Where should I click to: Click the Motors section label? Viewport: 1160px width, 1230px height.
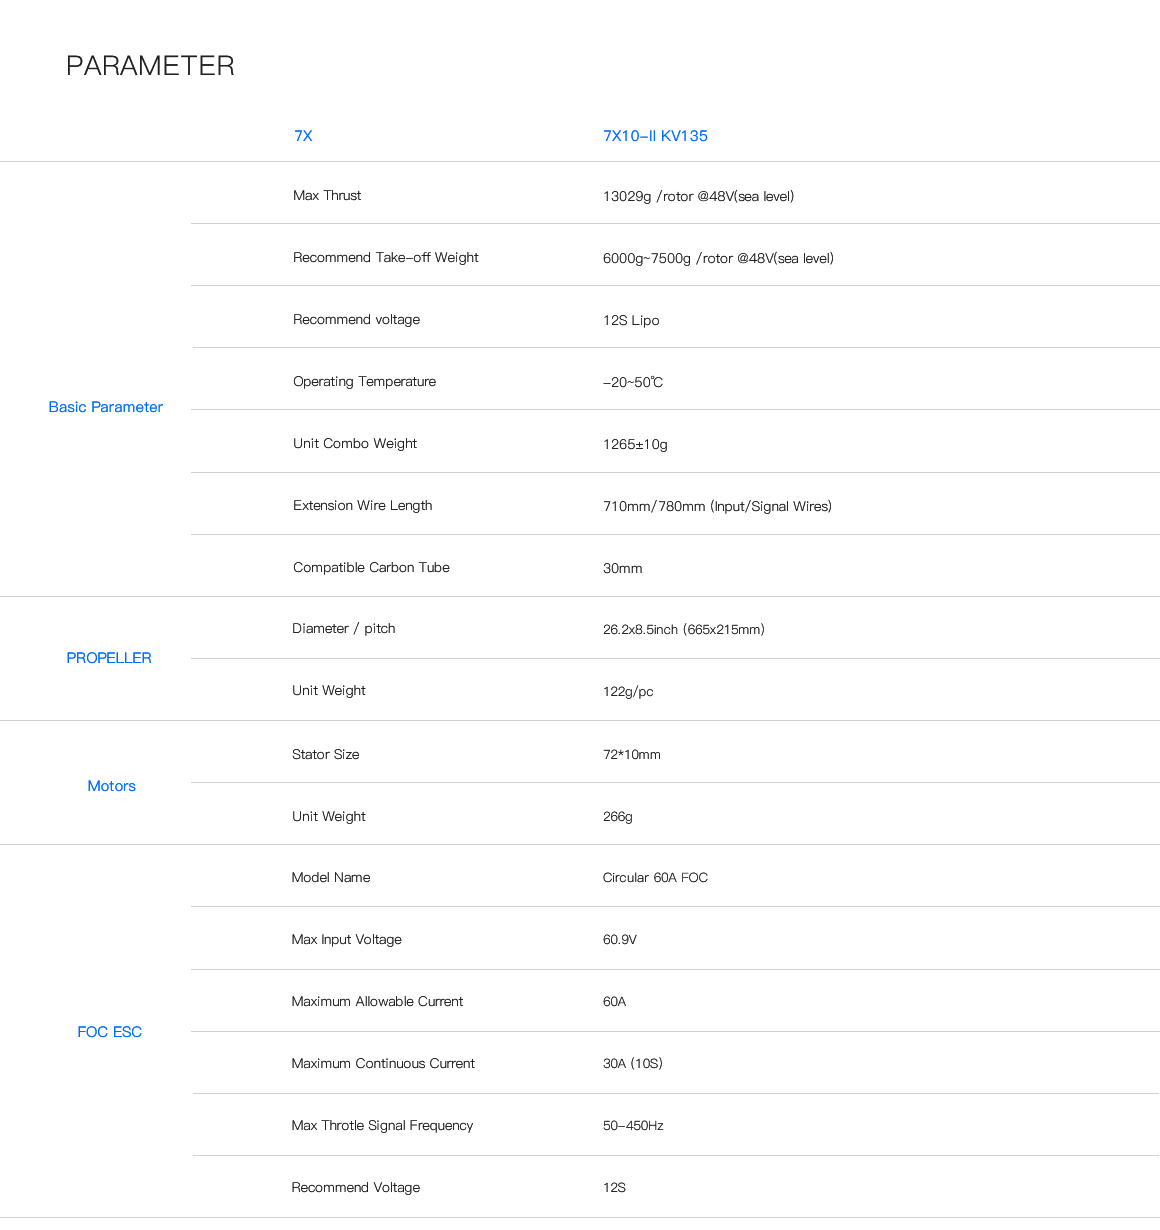[111, 786]
